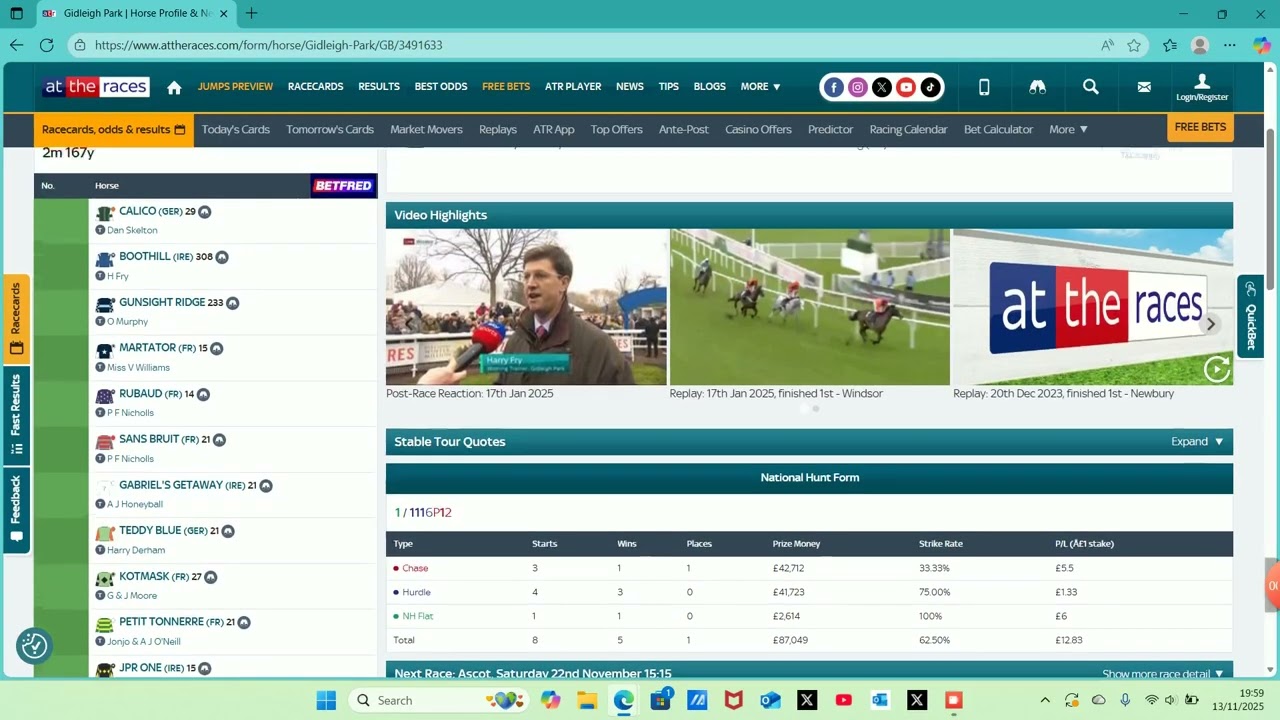This screenshot has height=720, width=1280.
Task: Click the browser address bar URL
Action: (x=268, y=45)
